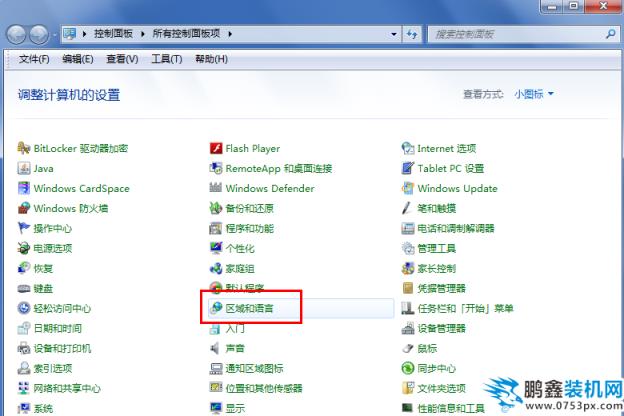Open the 编辑(E) menu
624x416 pixels.
pyautogui.click(x=78, y=59)
